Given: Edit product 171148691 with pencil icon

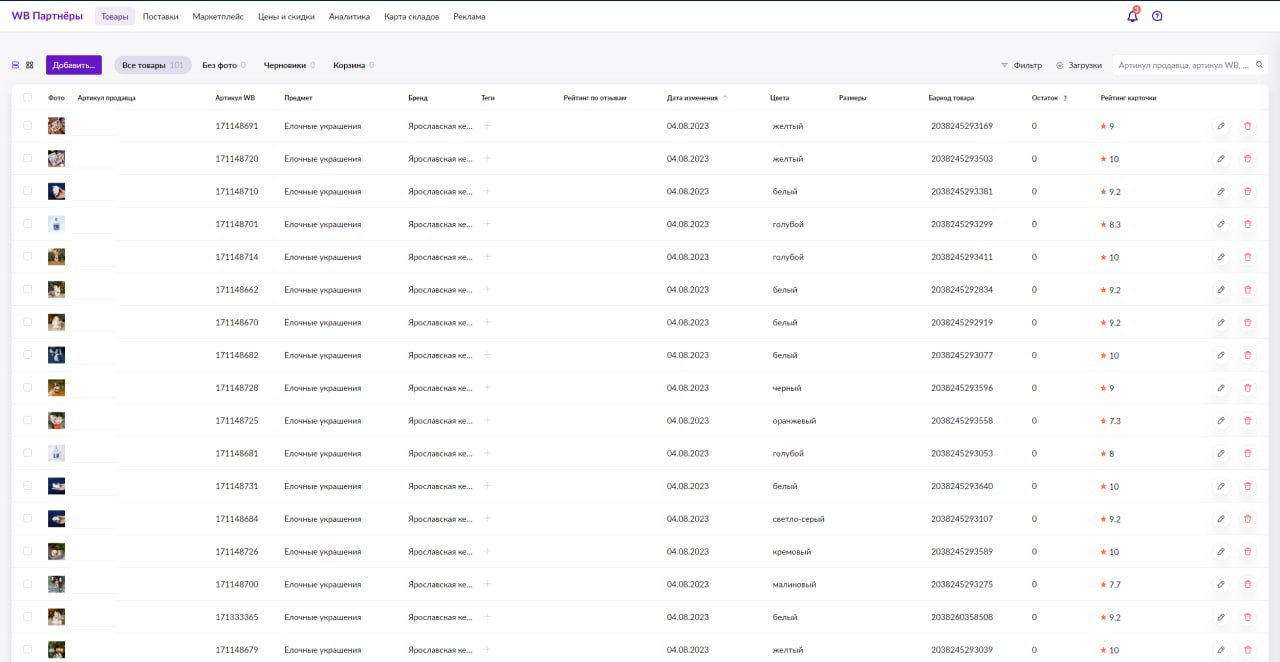Looking at the screenshot, I should point(1220,126).
